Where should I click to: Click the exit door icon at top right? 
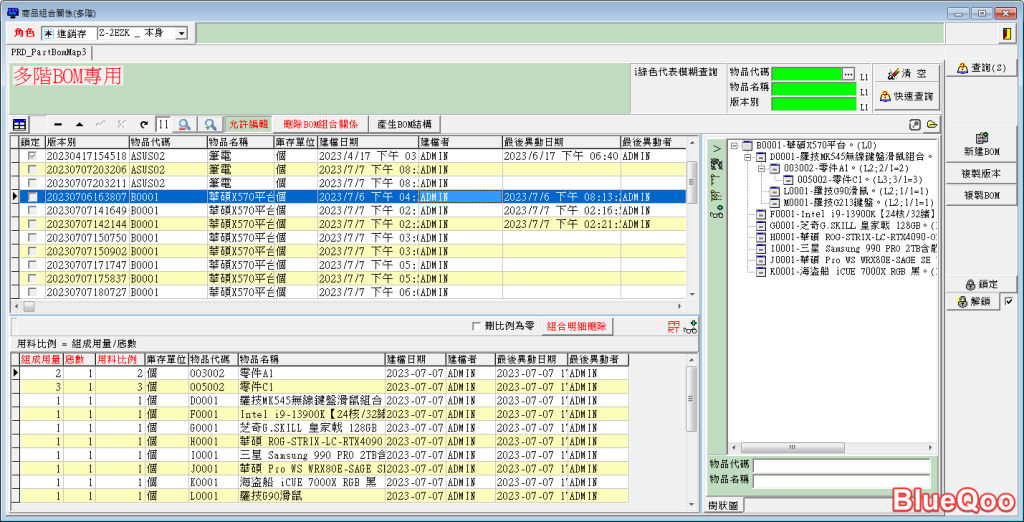click(1005, 34)
